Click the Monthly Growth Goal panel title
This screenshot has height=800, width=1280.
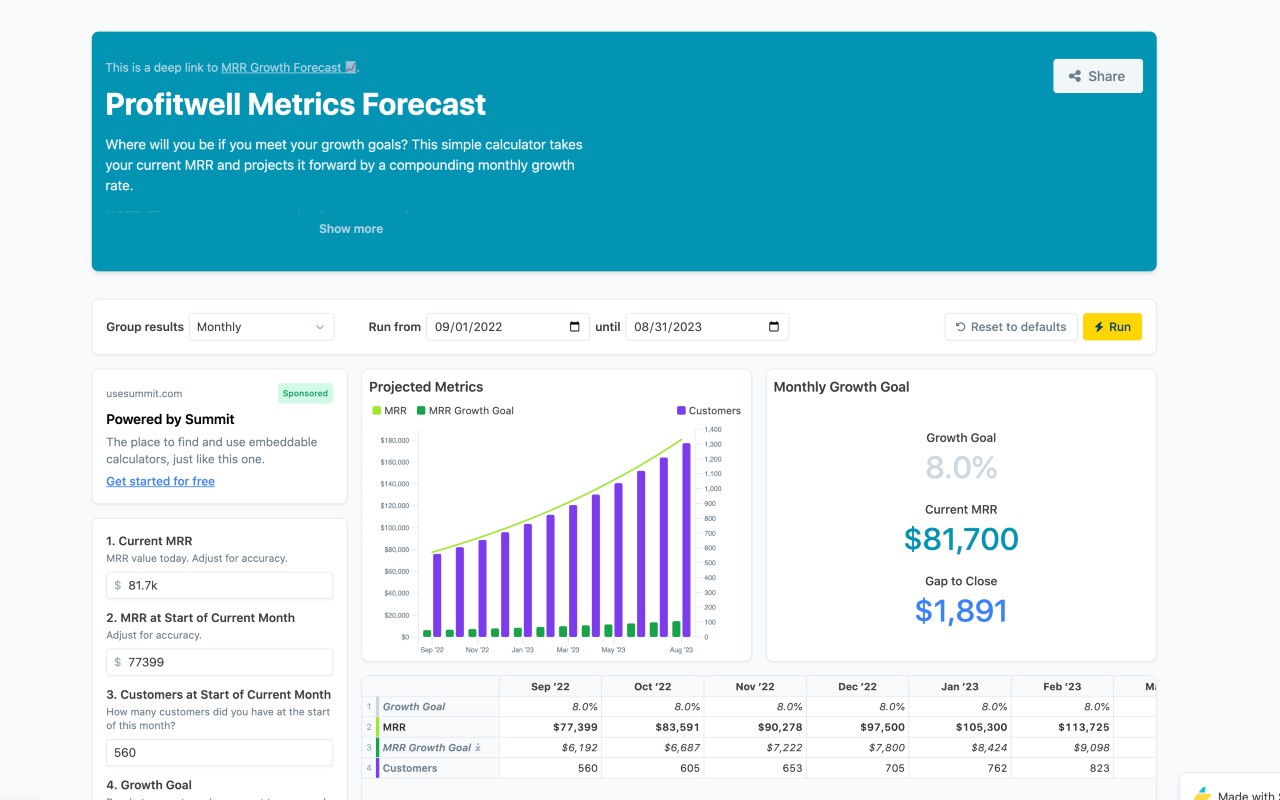tap(841, 387)
